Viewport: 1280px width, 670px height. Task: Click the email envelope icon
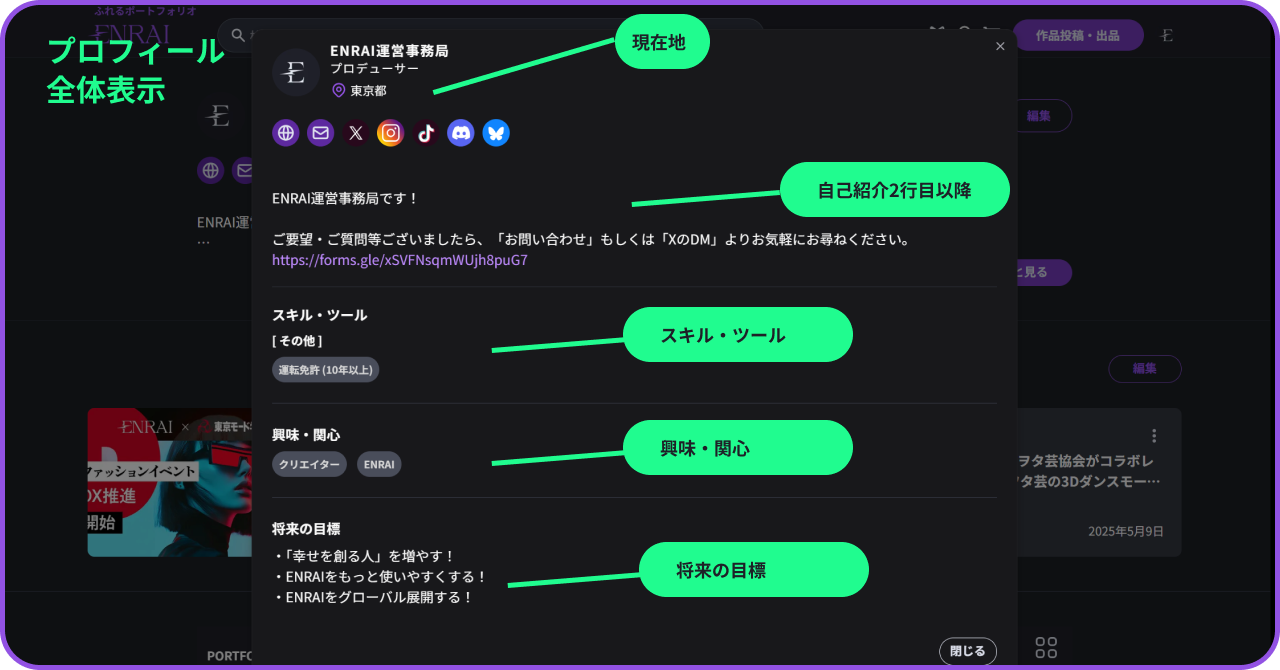coord(320,132)
